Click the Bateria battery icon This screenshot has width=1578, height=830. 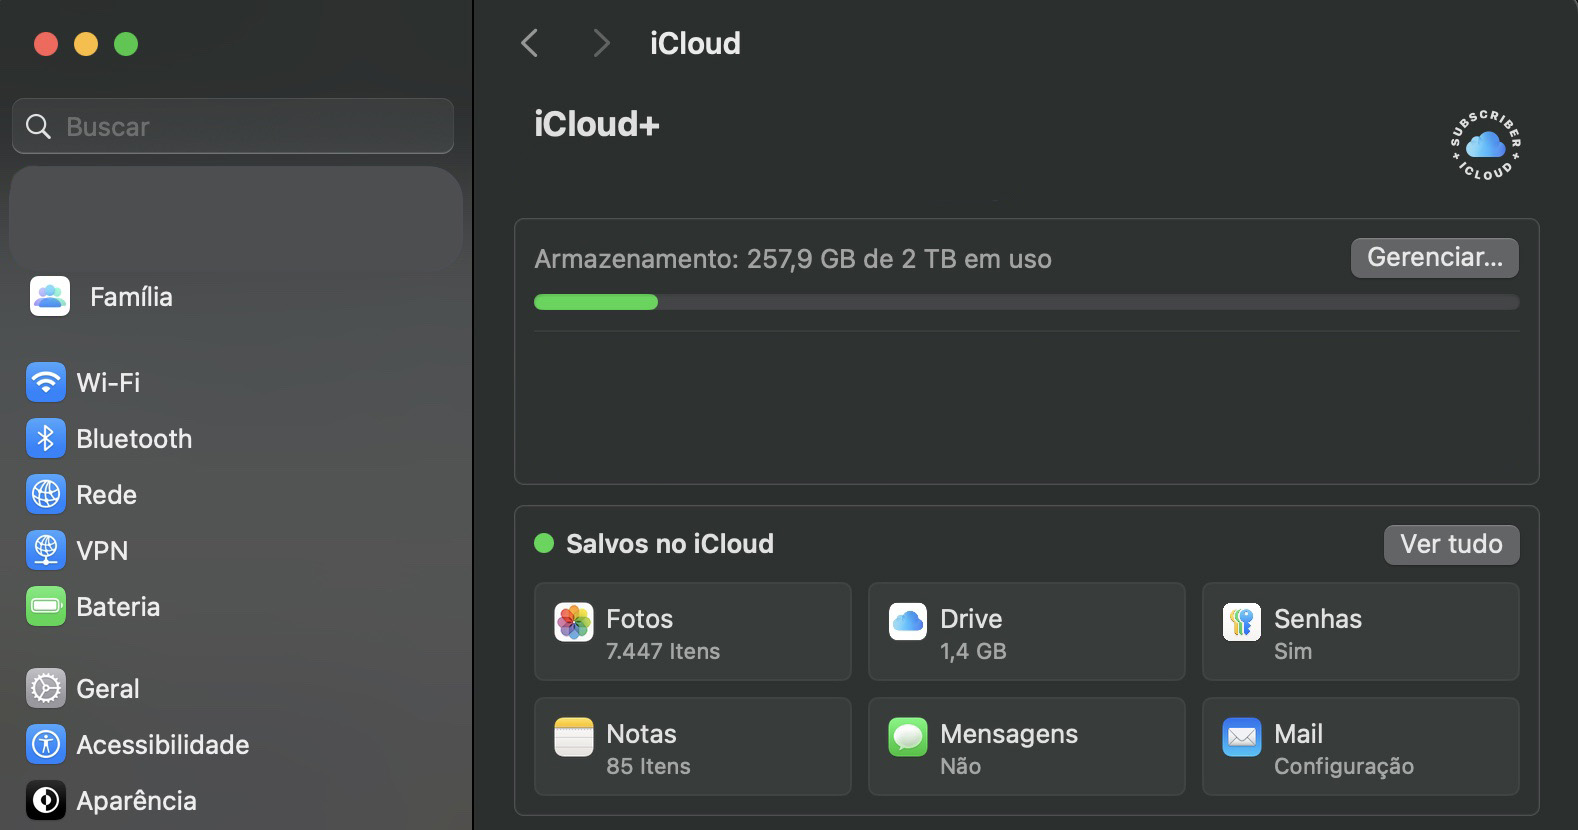click(x=45, y=606)
